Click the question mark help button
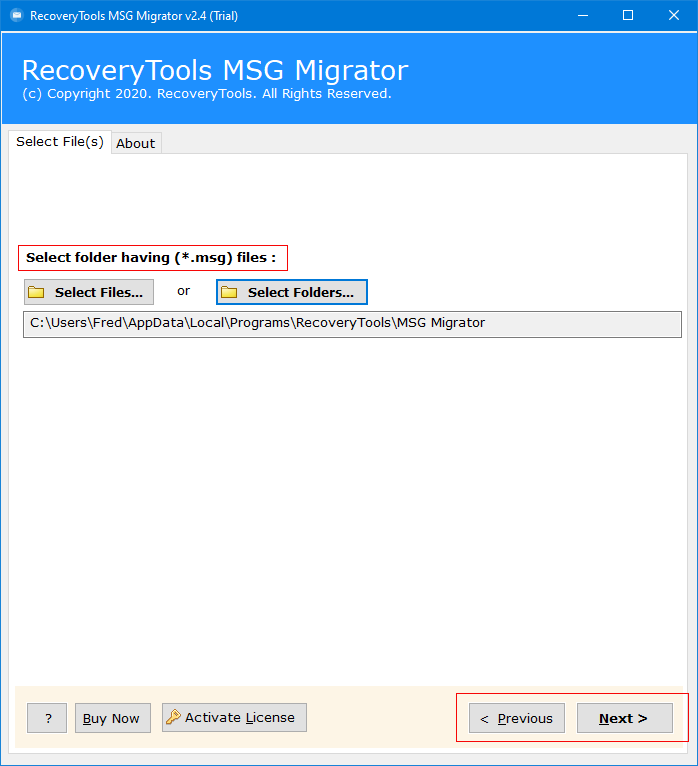This screenshot has width=698, height=766. pos(47,718)
